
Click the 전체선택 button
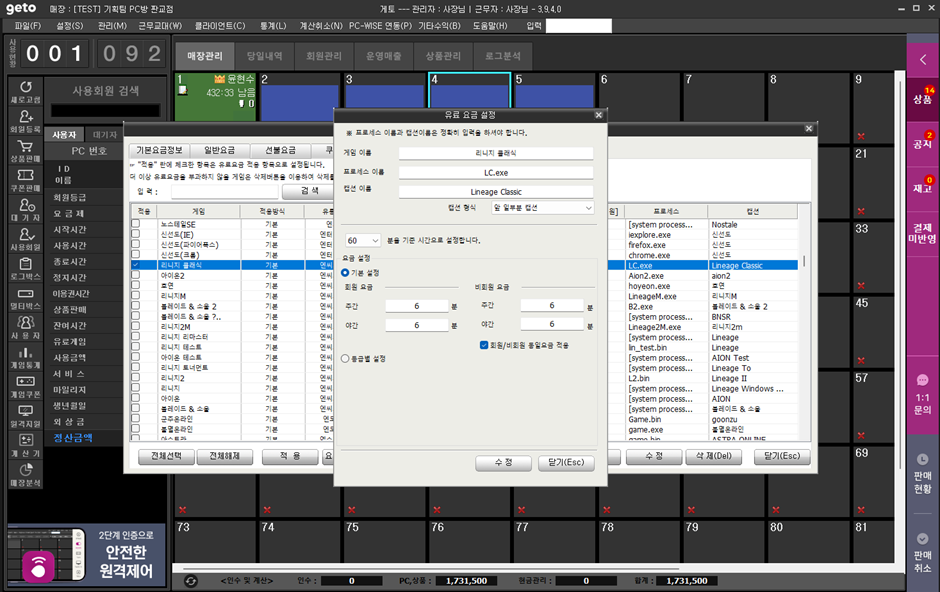coord(166,456)
